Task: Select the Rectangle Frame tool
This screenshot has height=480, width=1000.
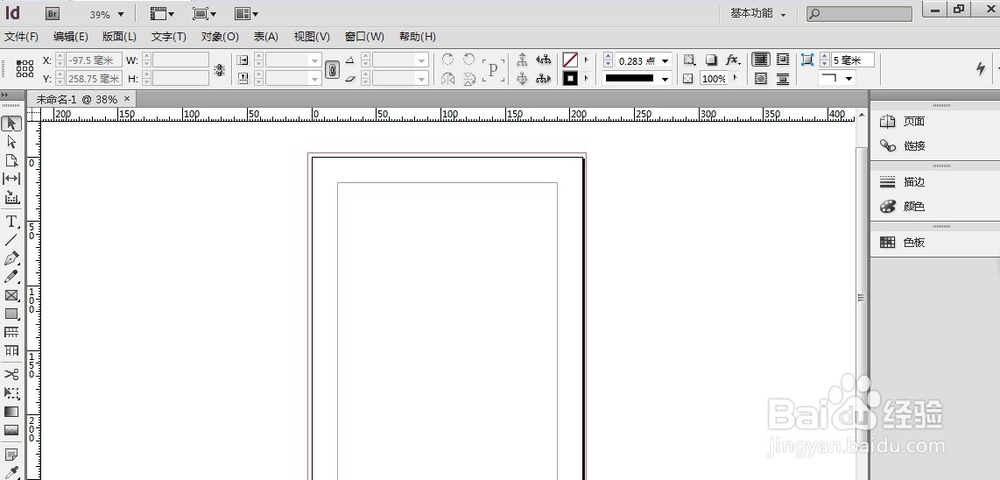Action: 11,296
